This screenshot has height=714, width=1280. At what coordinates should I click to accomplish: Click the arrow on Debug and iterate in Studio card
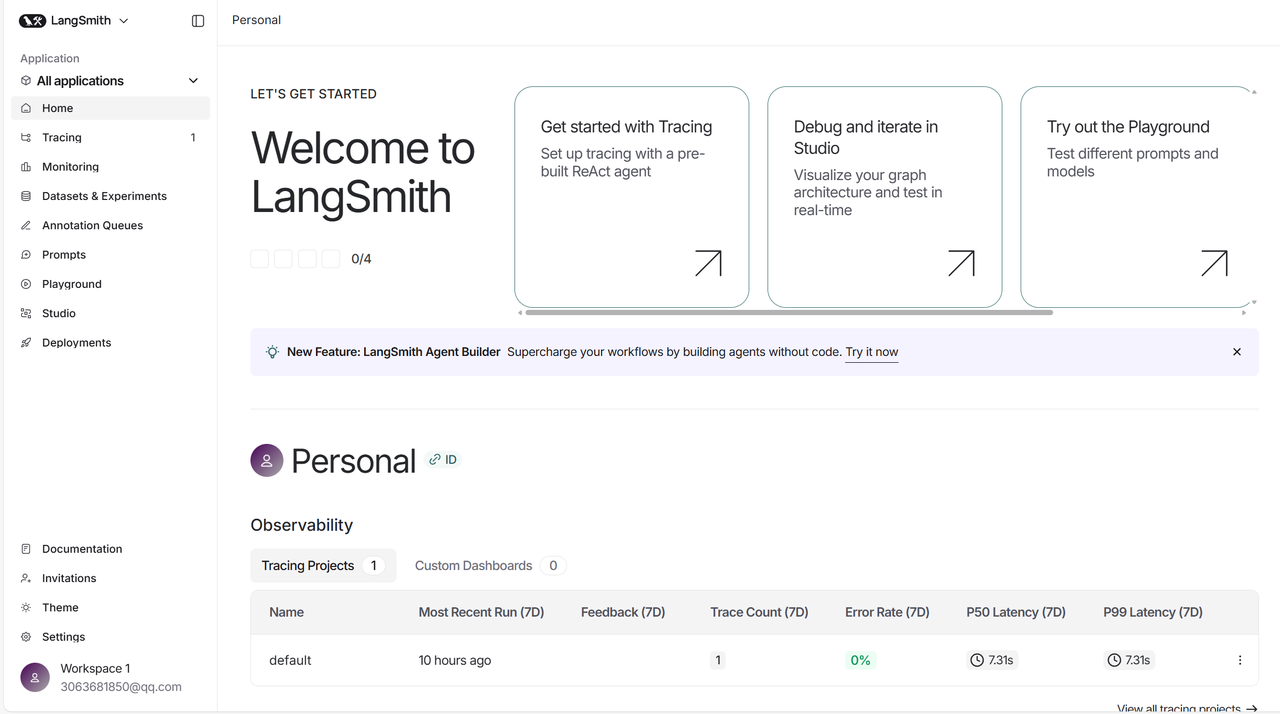tap(961, 263)
